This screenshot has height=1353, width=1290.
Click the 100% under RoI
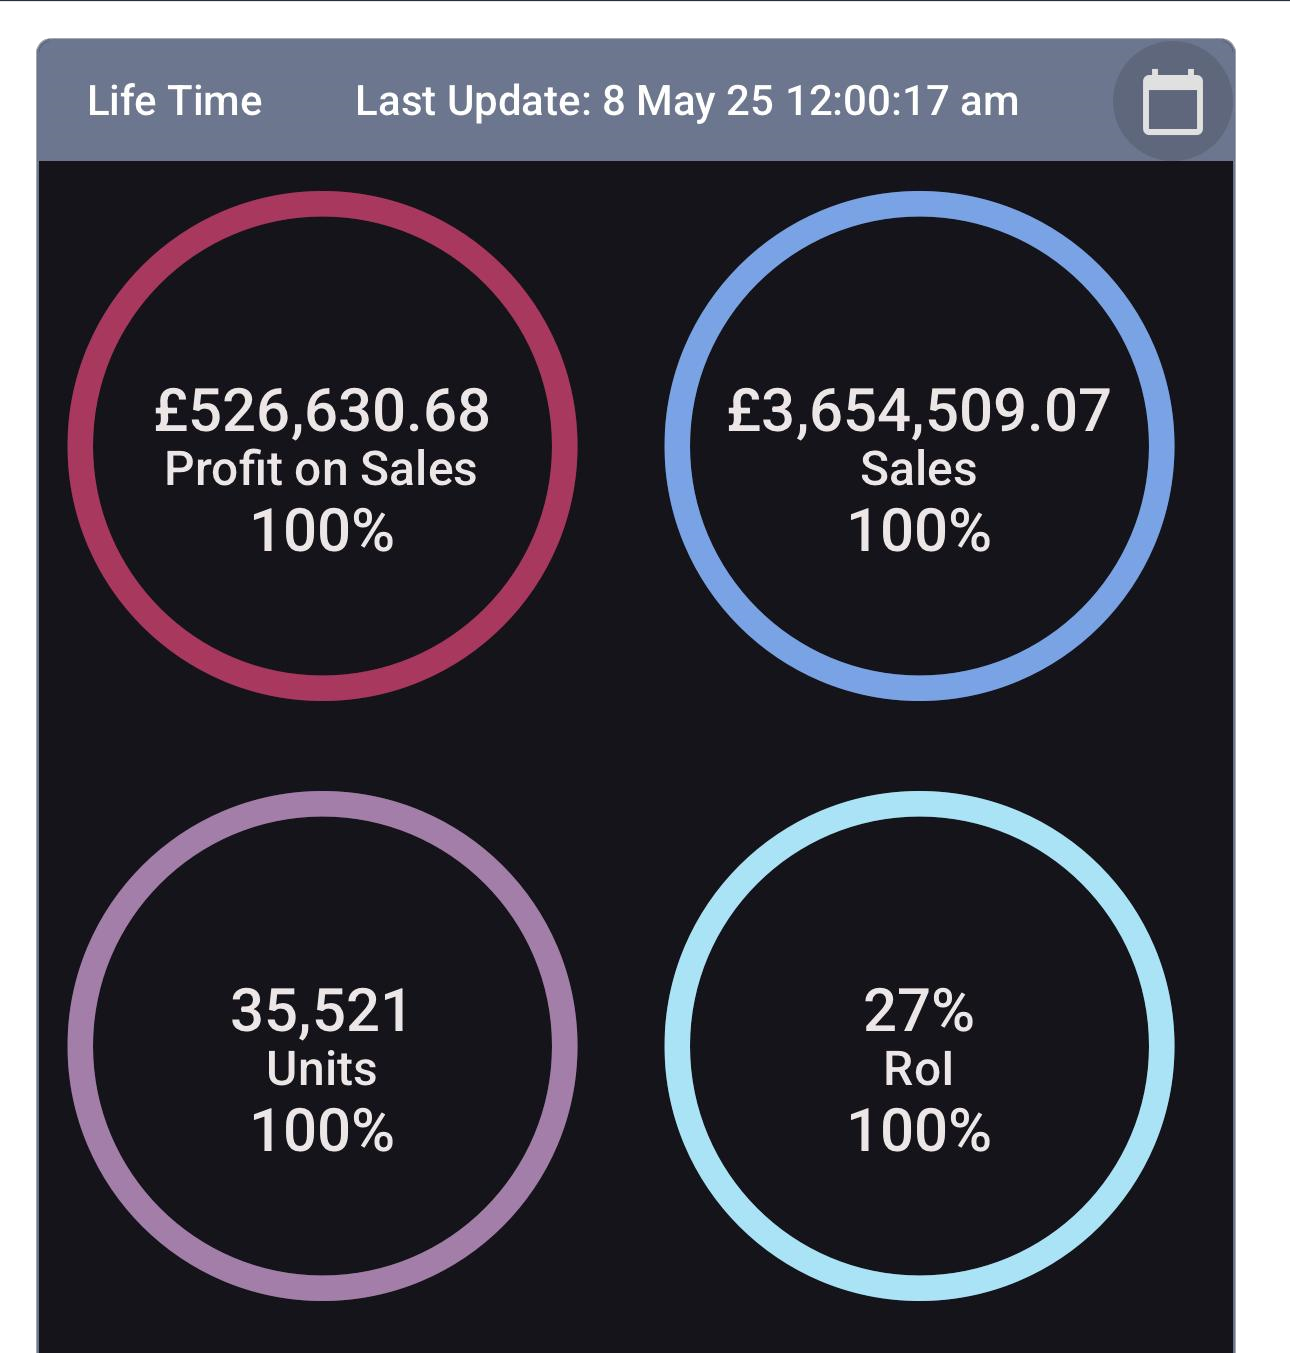pos(919,1131)
